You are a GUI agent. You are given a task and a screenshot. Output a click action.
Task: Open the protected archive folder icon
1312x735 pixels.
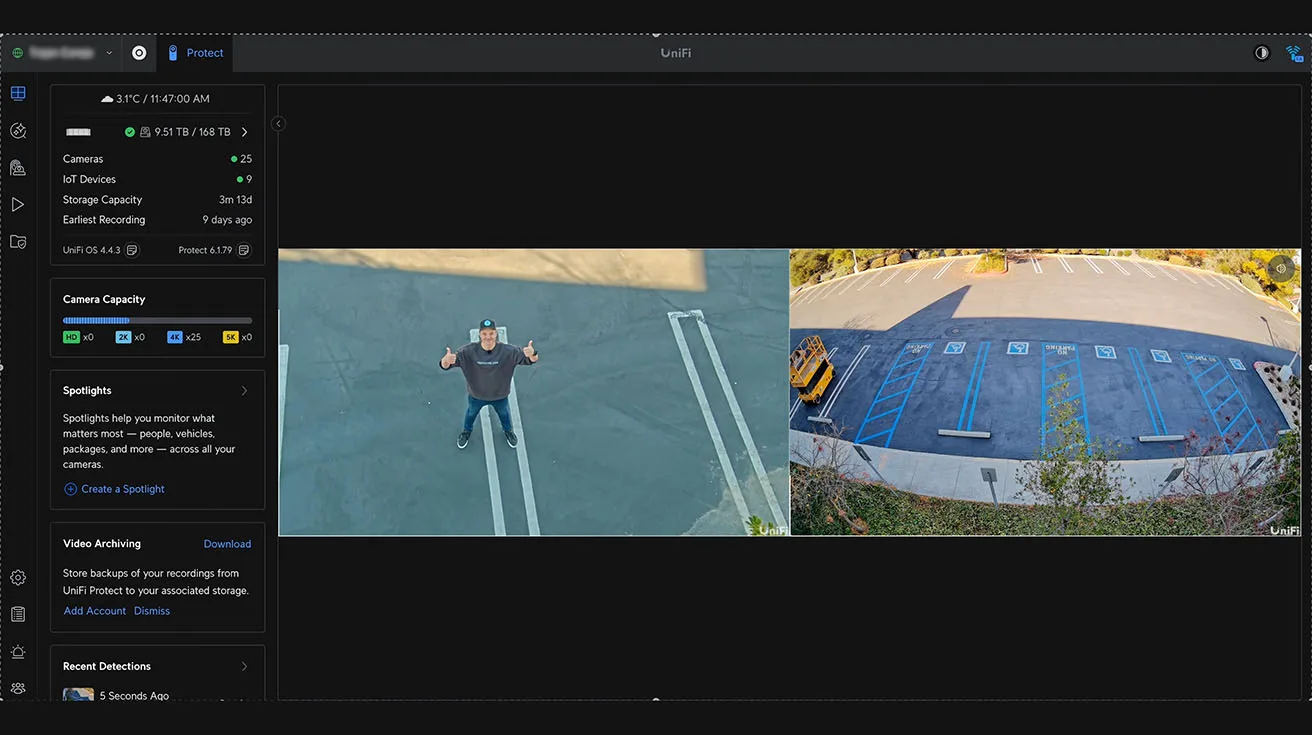click(18, 242)
